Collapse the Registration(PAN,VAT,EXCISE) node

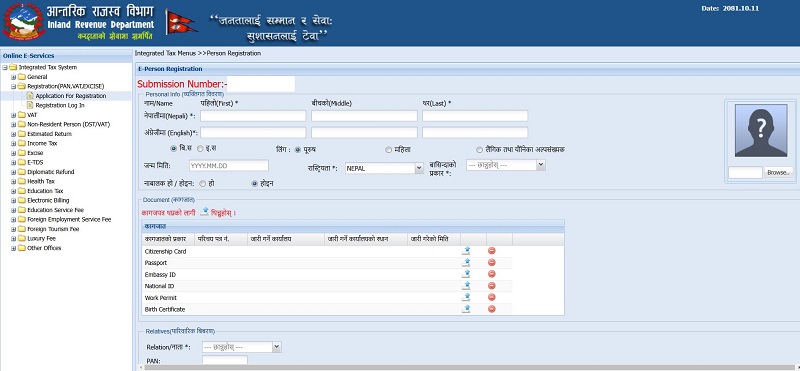coord(14,86)
